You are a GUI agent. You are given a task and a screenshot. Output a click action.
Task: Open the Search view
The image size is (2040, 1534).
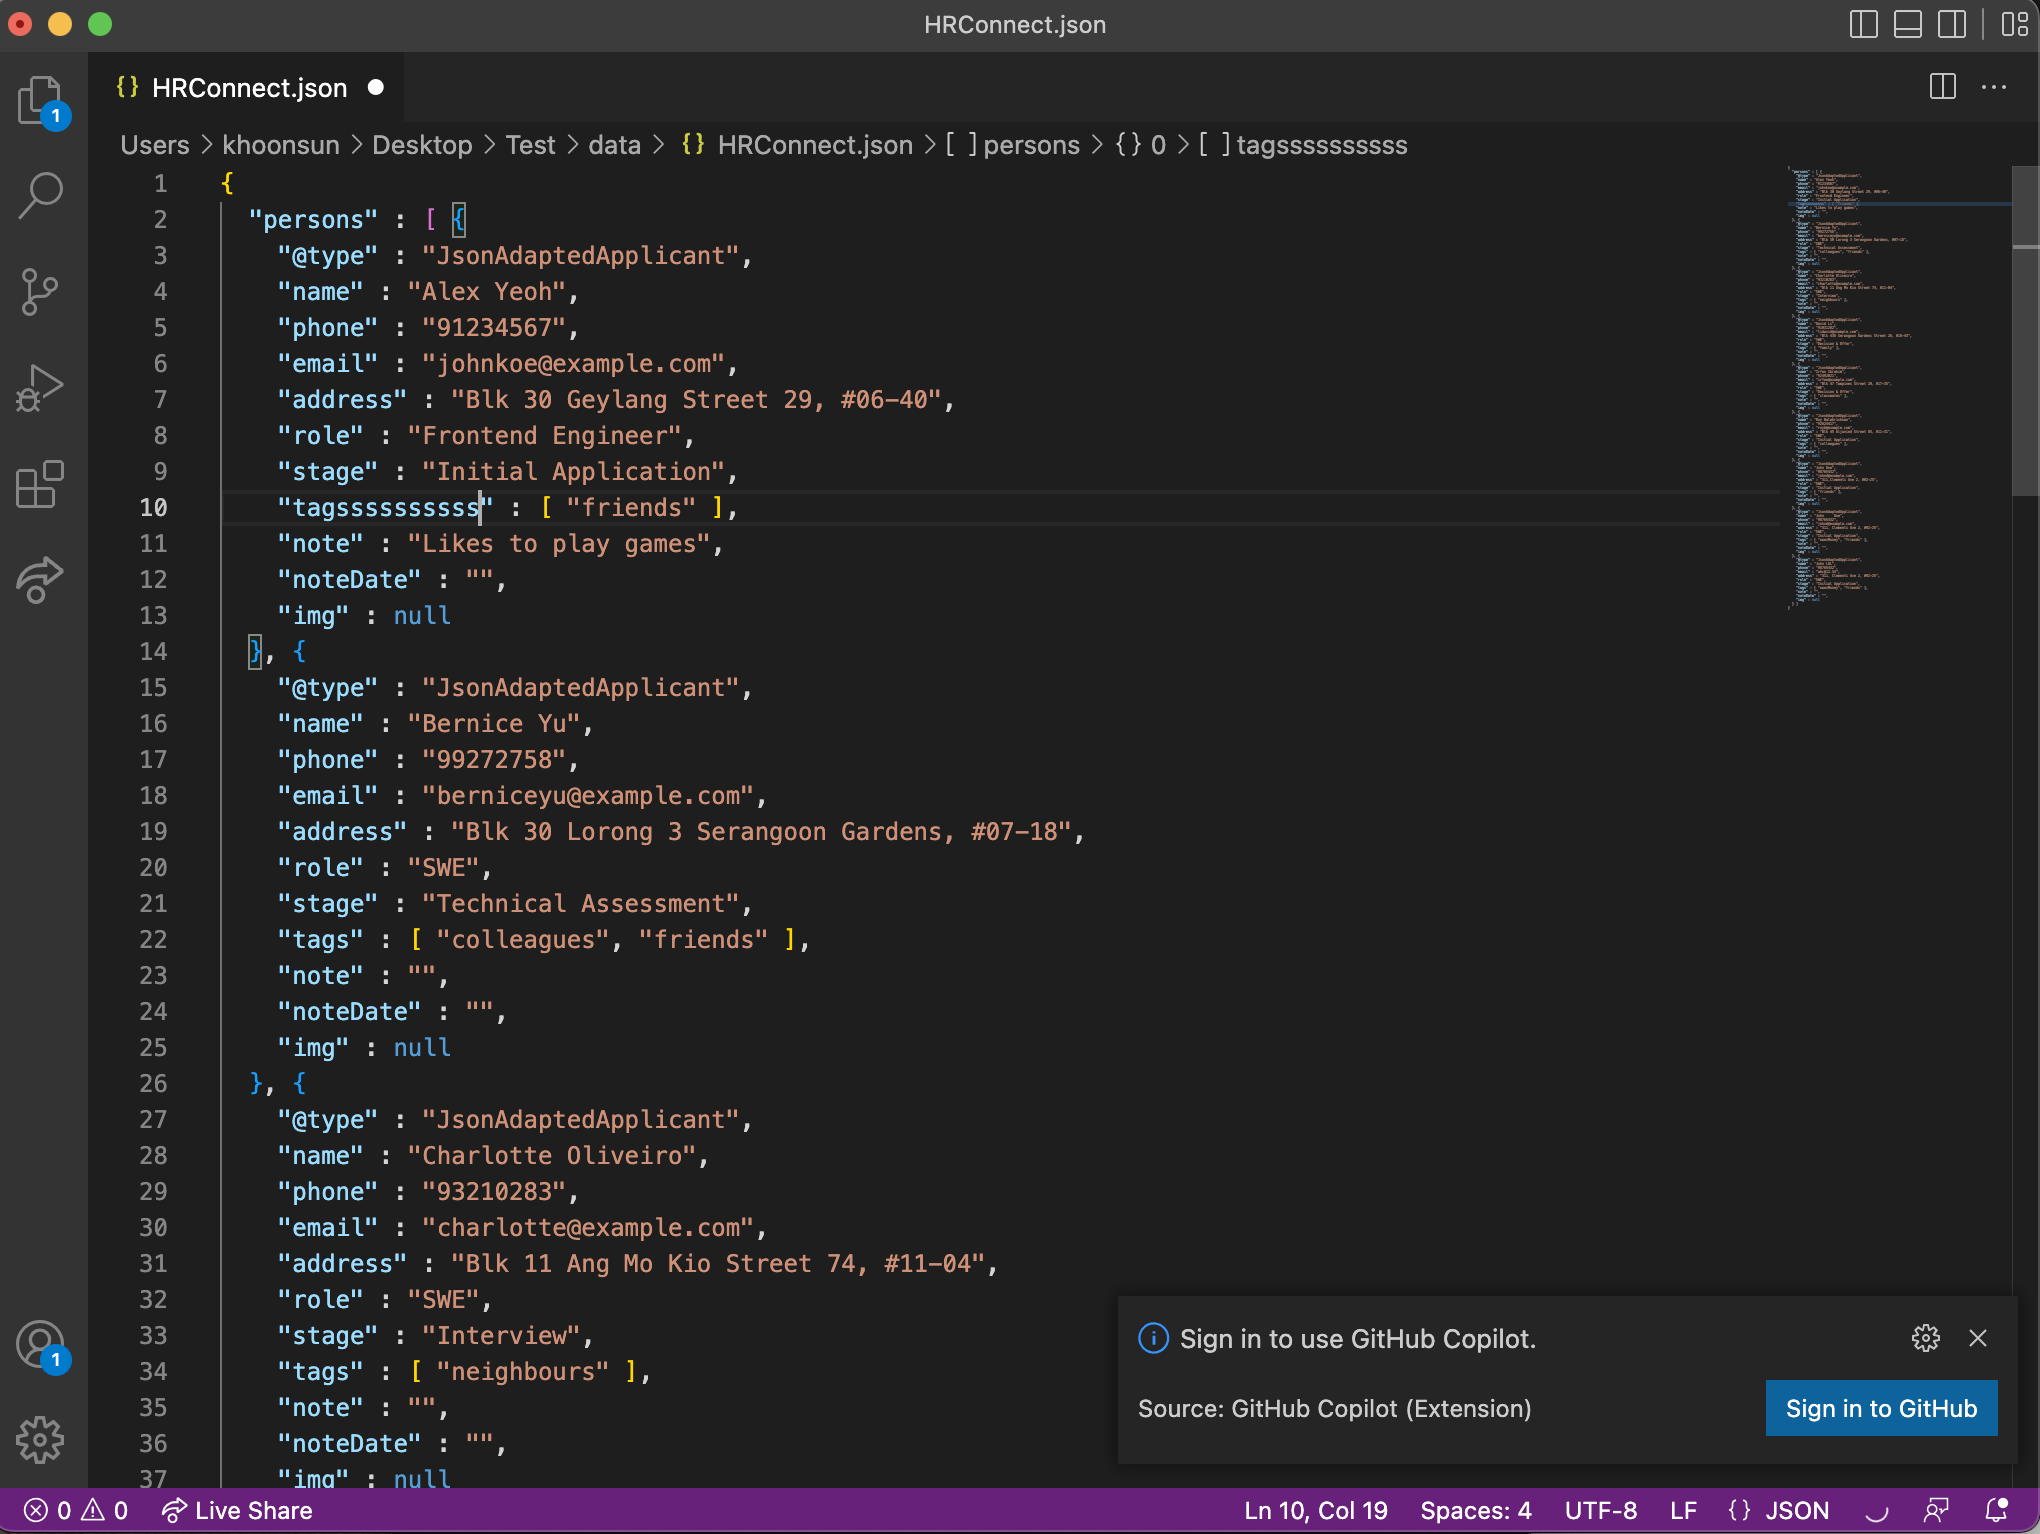[40, 195]
